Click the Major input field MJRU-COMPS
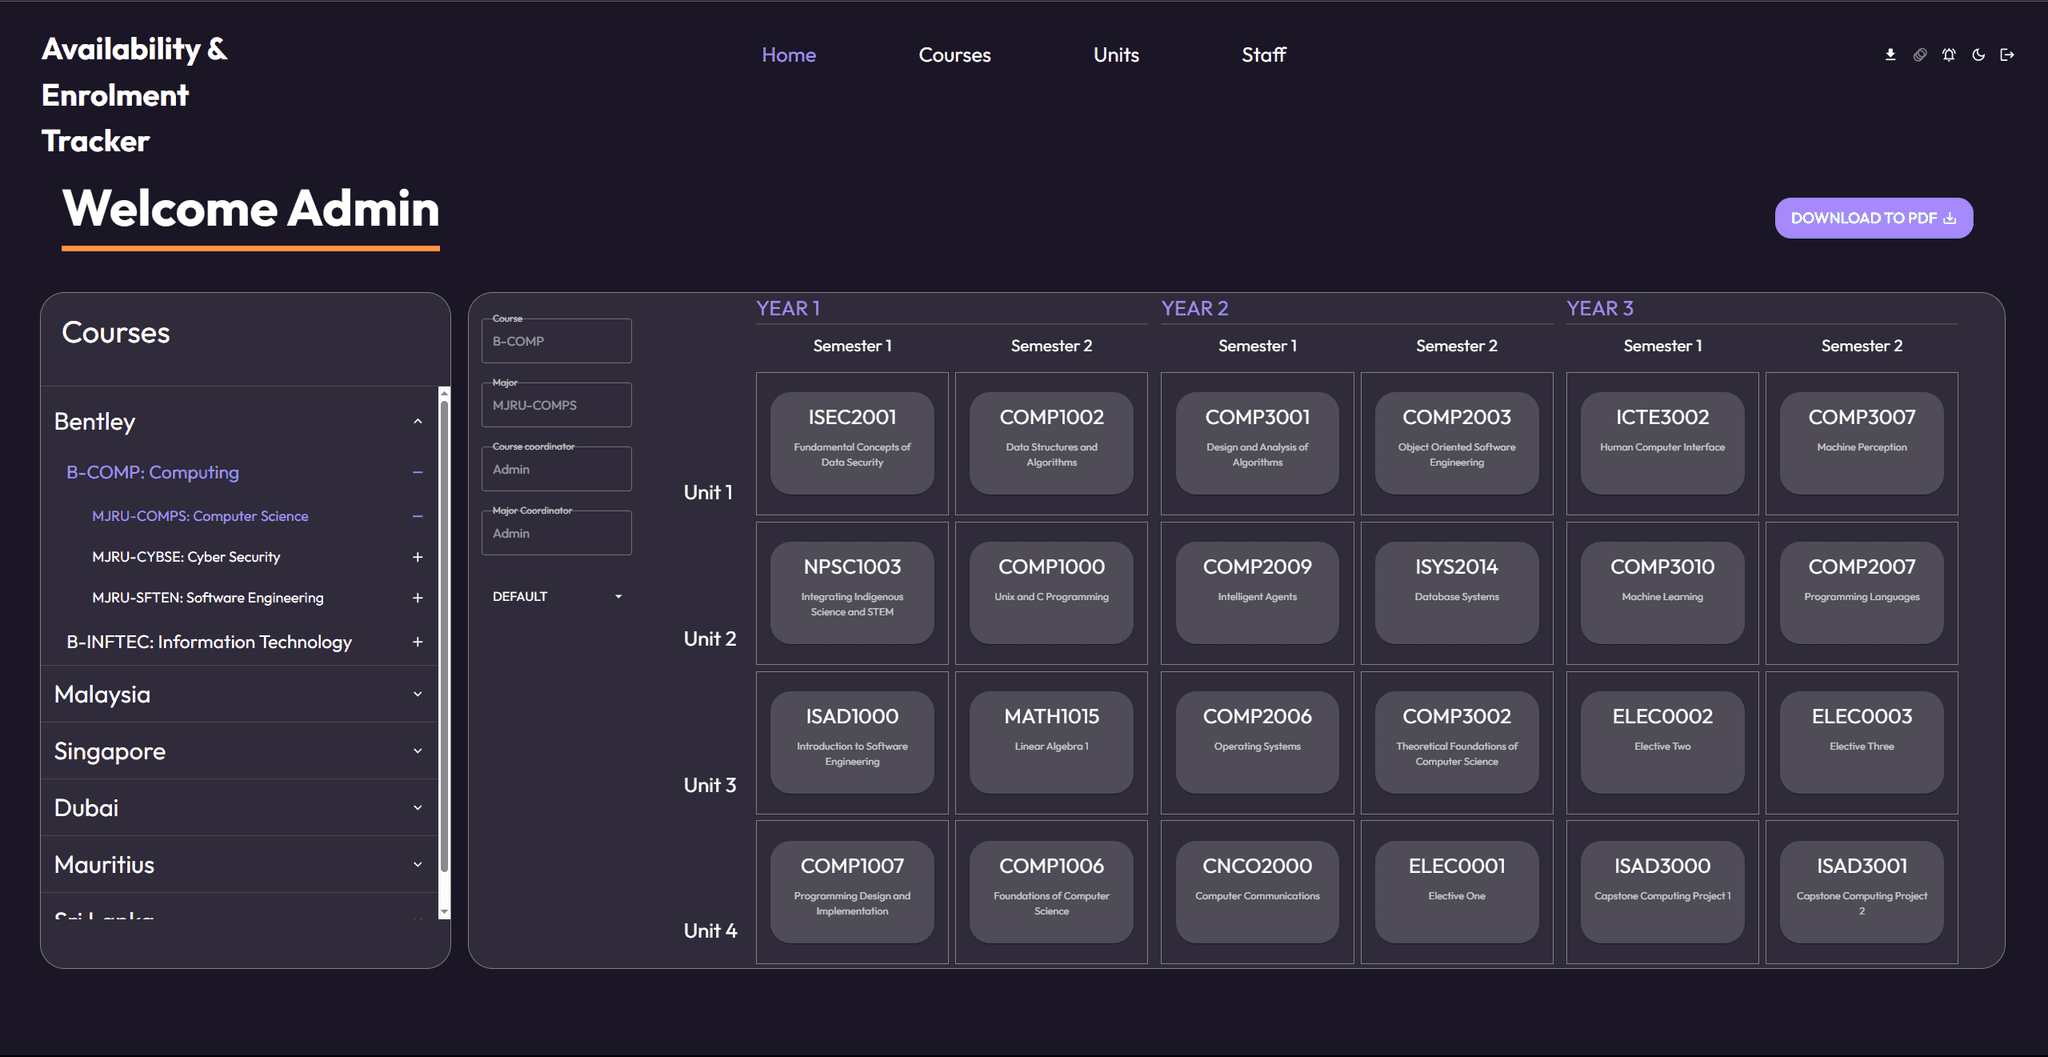This screenshot has height=1057, width=2048. coord(556,405)
